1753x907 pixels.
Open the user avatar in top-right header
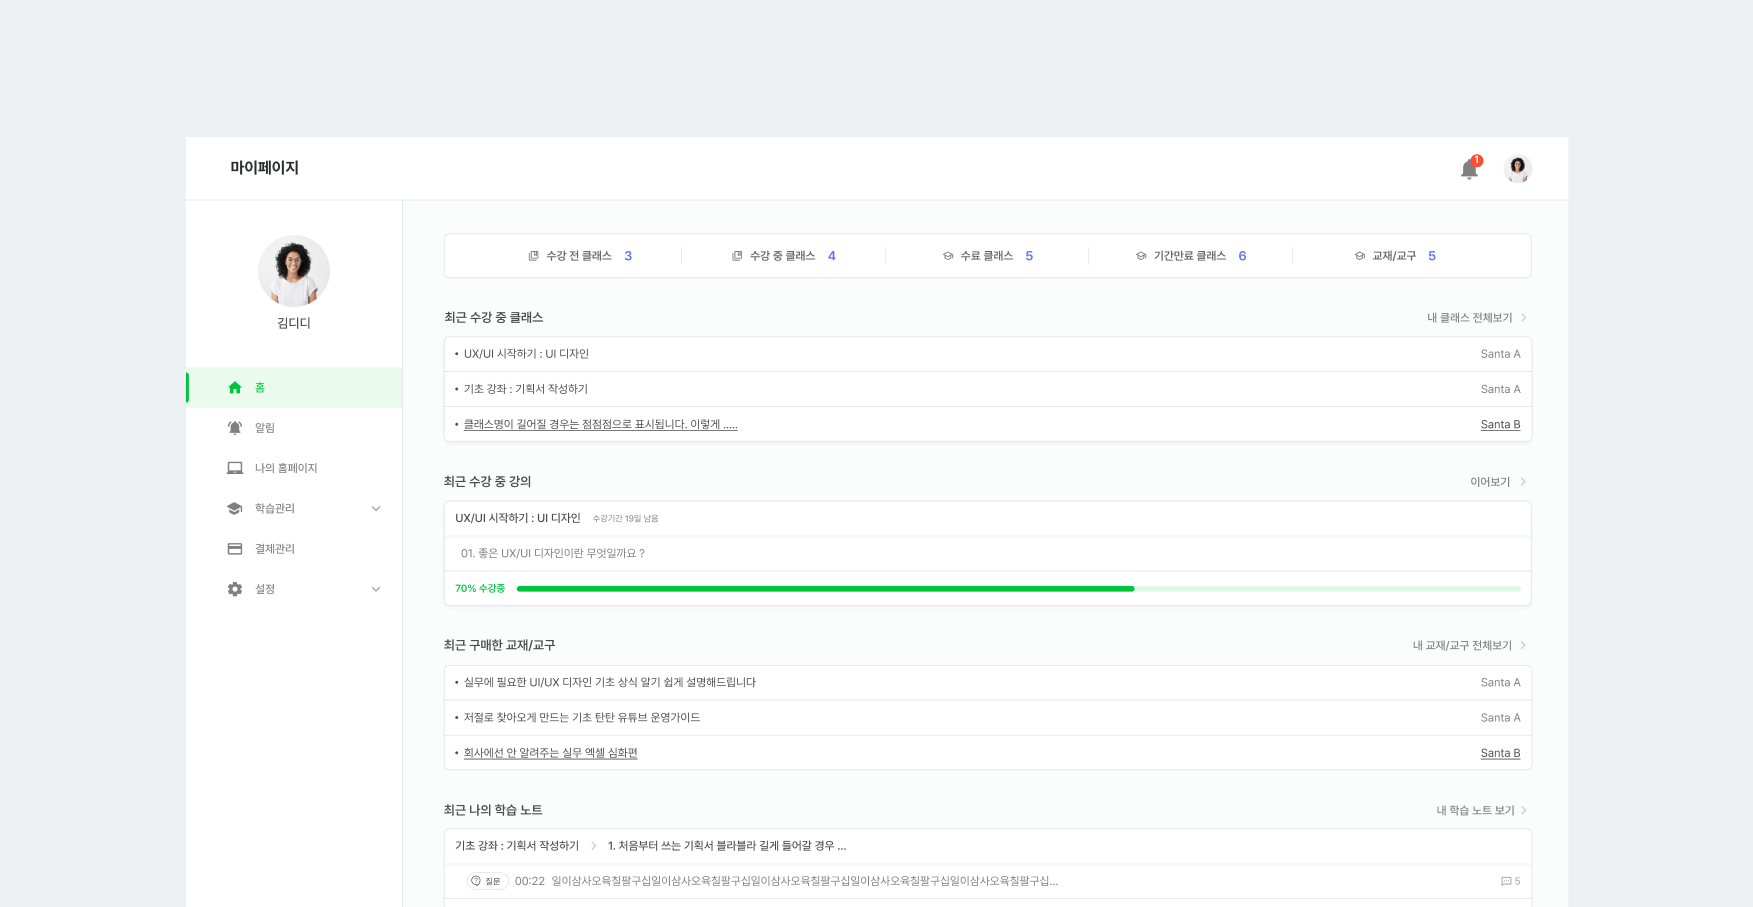[x=1517, y=169]
